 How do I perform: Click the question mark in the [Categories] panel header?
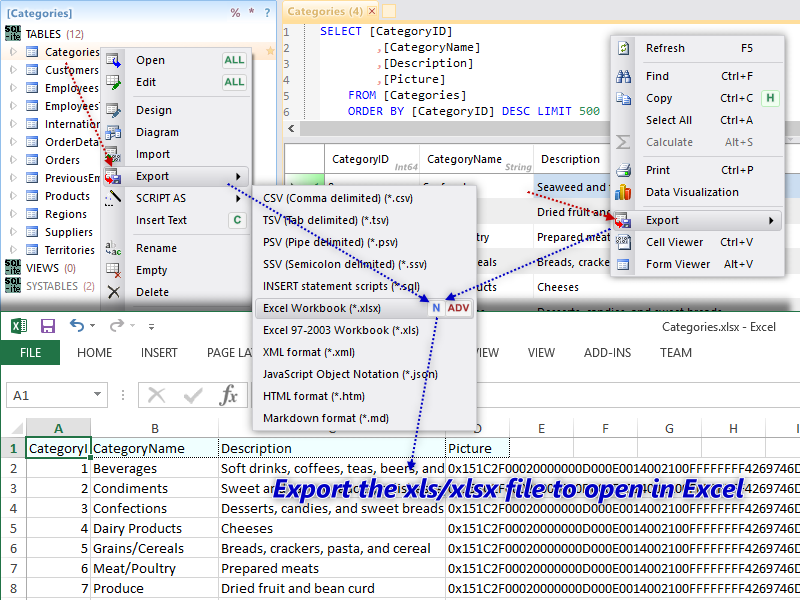(267, 13)
